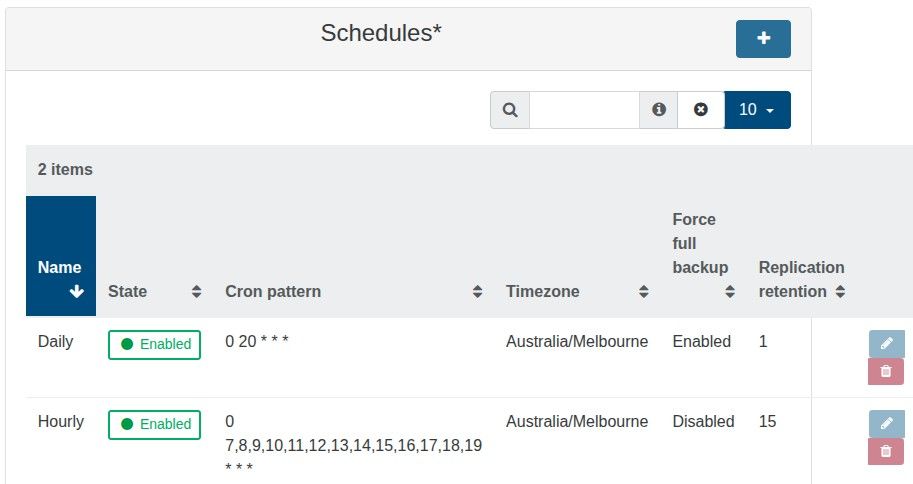Viewport: 913px width, 484px height.
Task: Sort by Replication retention column
Action: 802,280
